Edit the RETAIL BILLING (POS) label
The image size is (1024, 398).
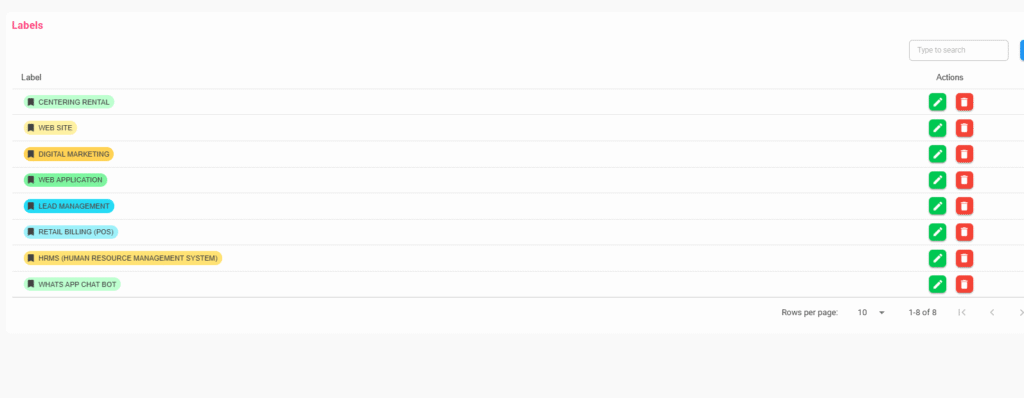coord(937,232)
